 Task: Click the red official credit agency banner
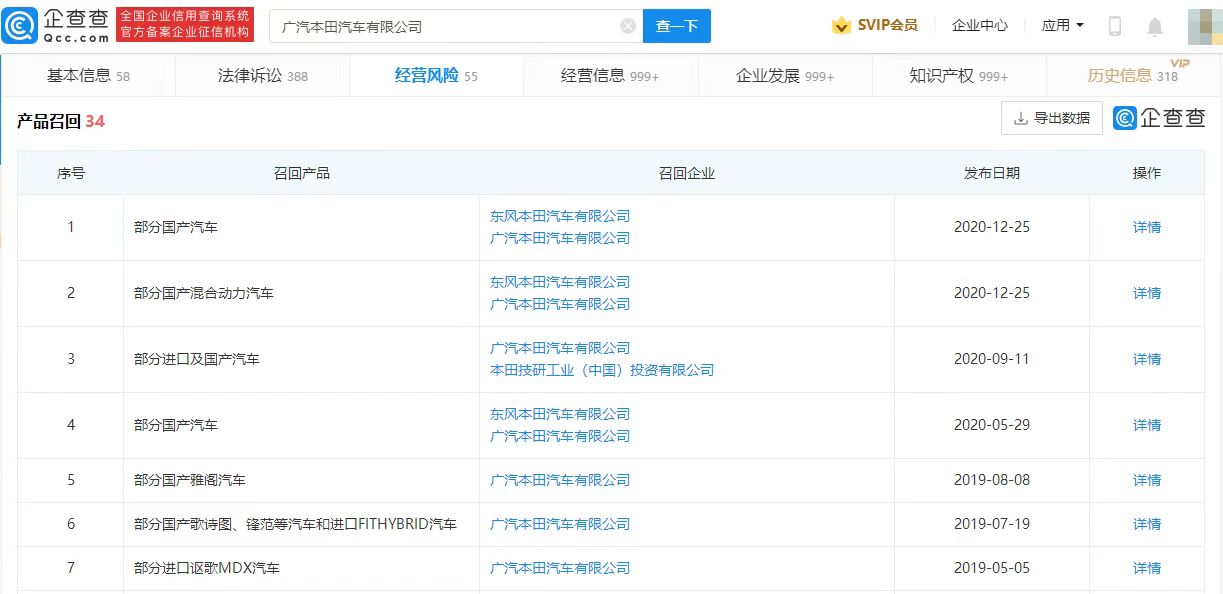(x=185, y=25)
